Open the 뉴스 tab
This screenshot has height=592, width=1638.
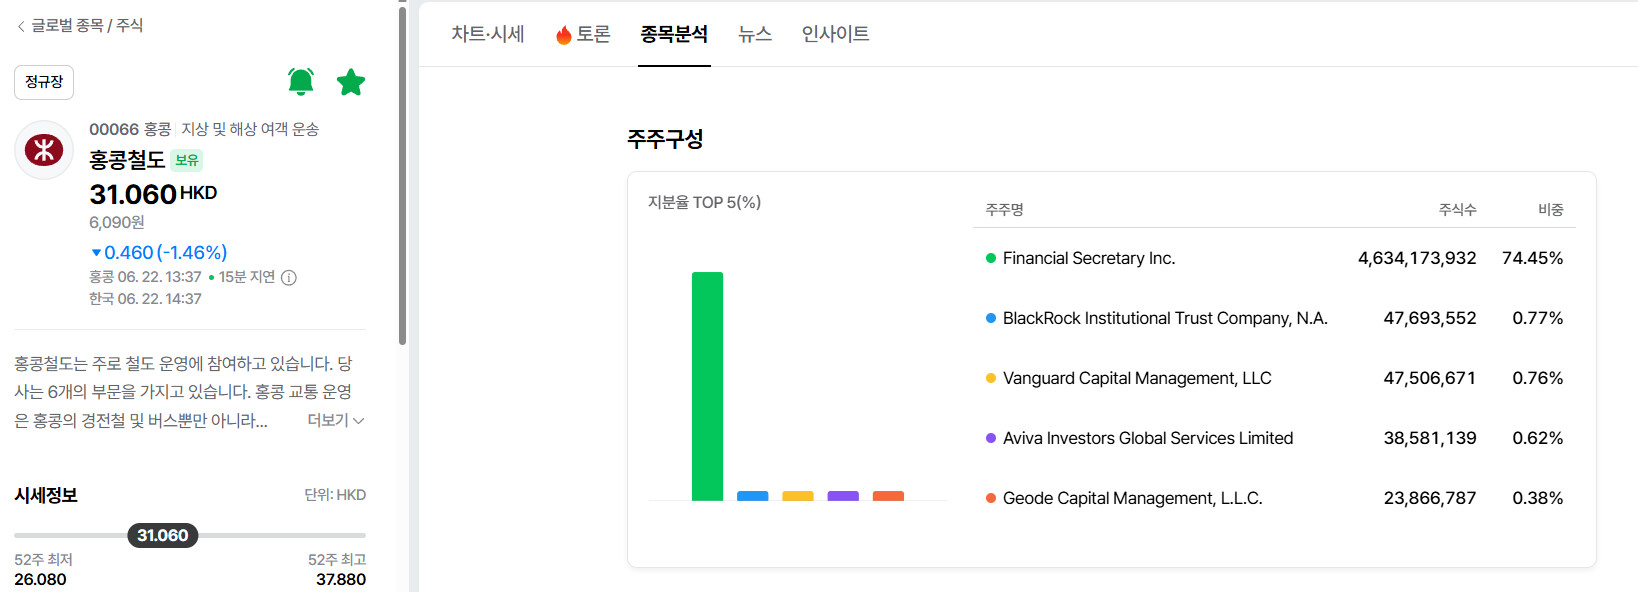[x=755, y=34]
